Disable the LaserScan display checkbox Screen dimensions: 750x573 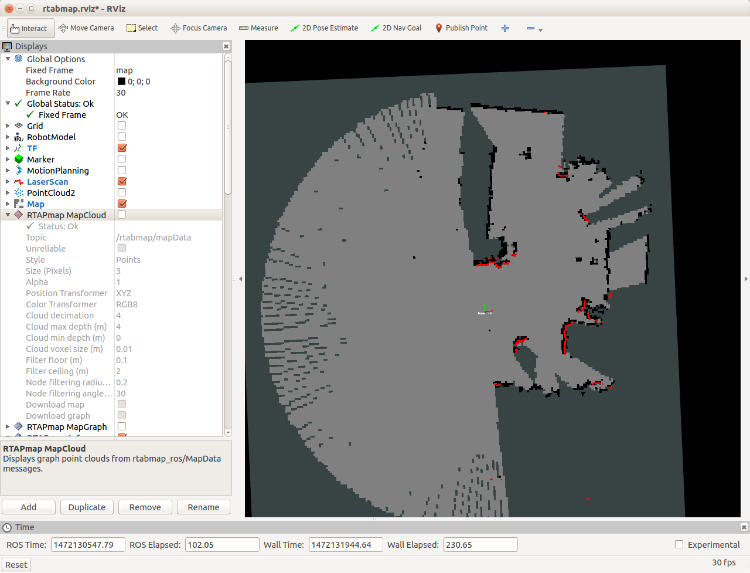tap(122, 181)
